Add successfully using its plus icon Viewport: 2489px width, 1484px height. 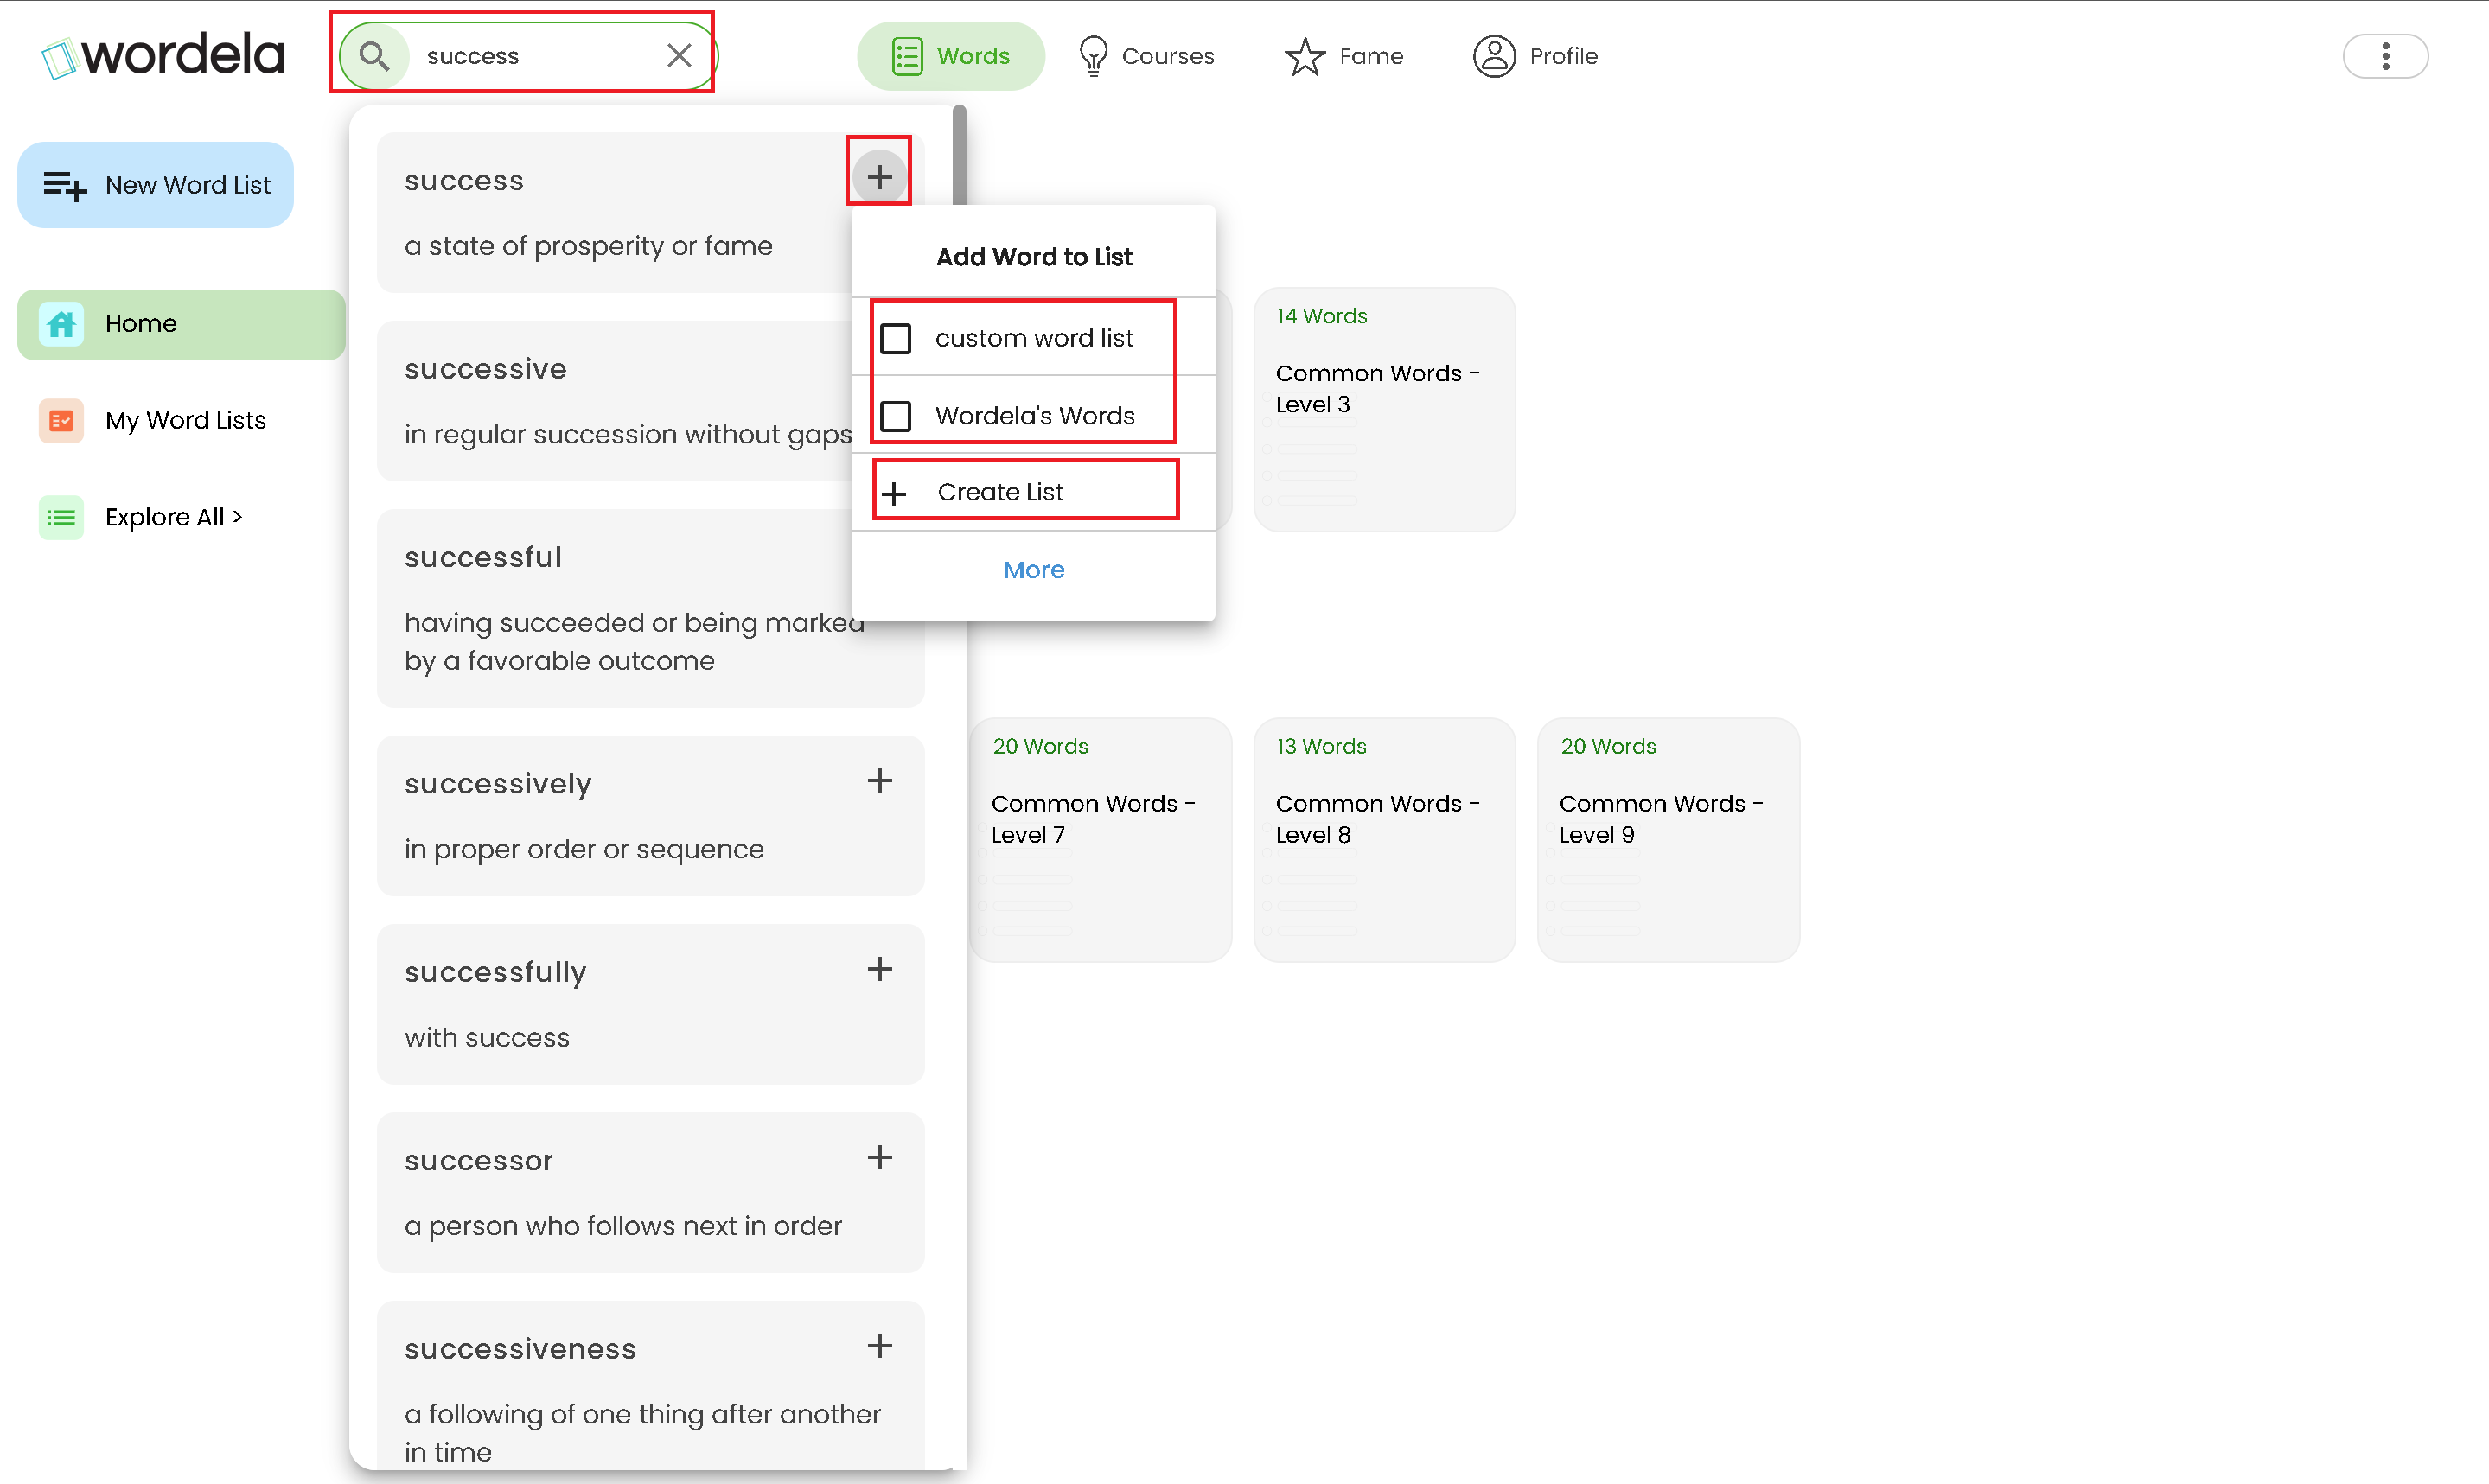point(879,969)
